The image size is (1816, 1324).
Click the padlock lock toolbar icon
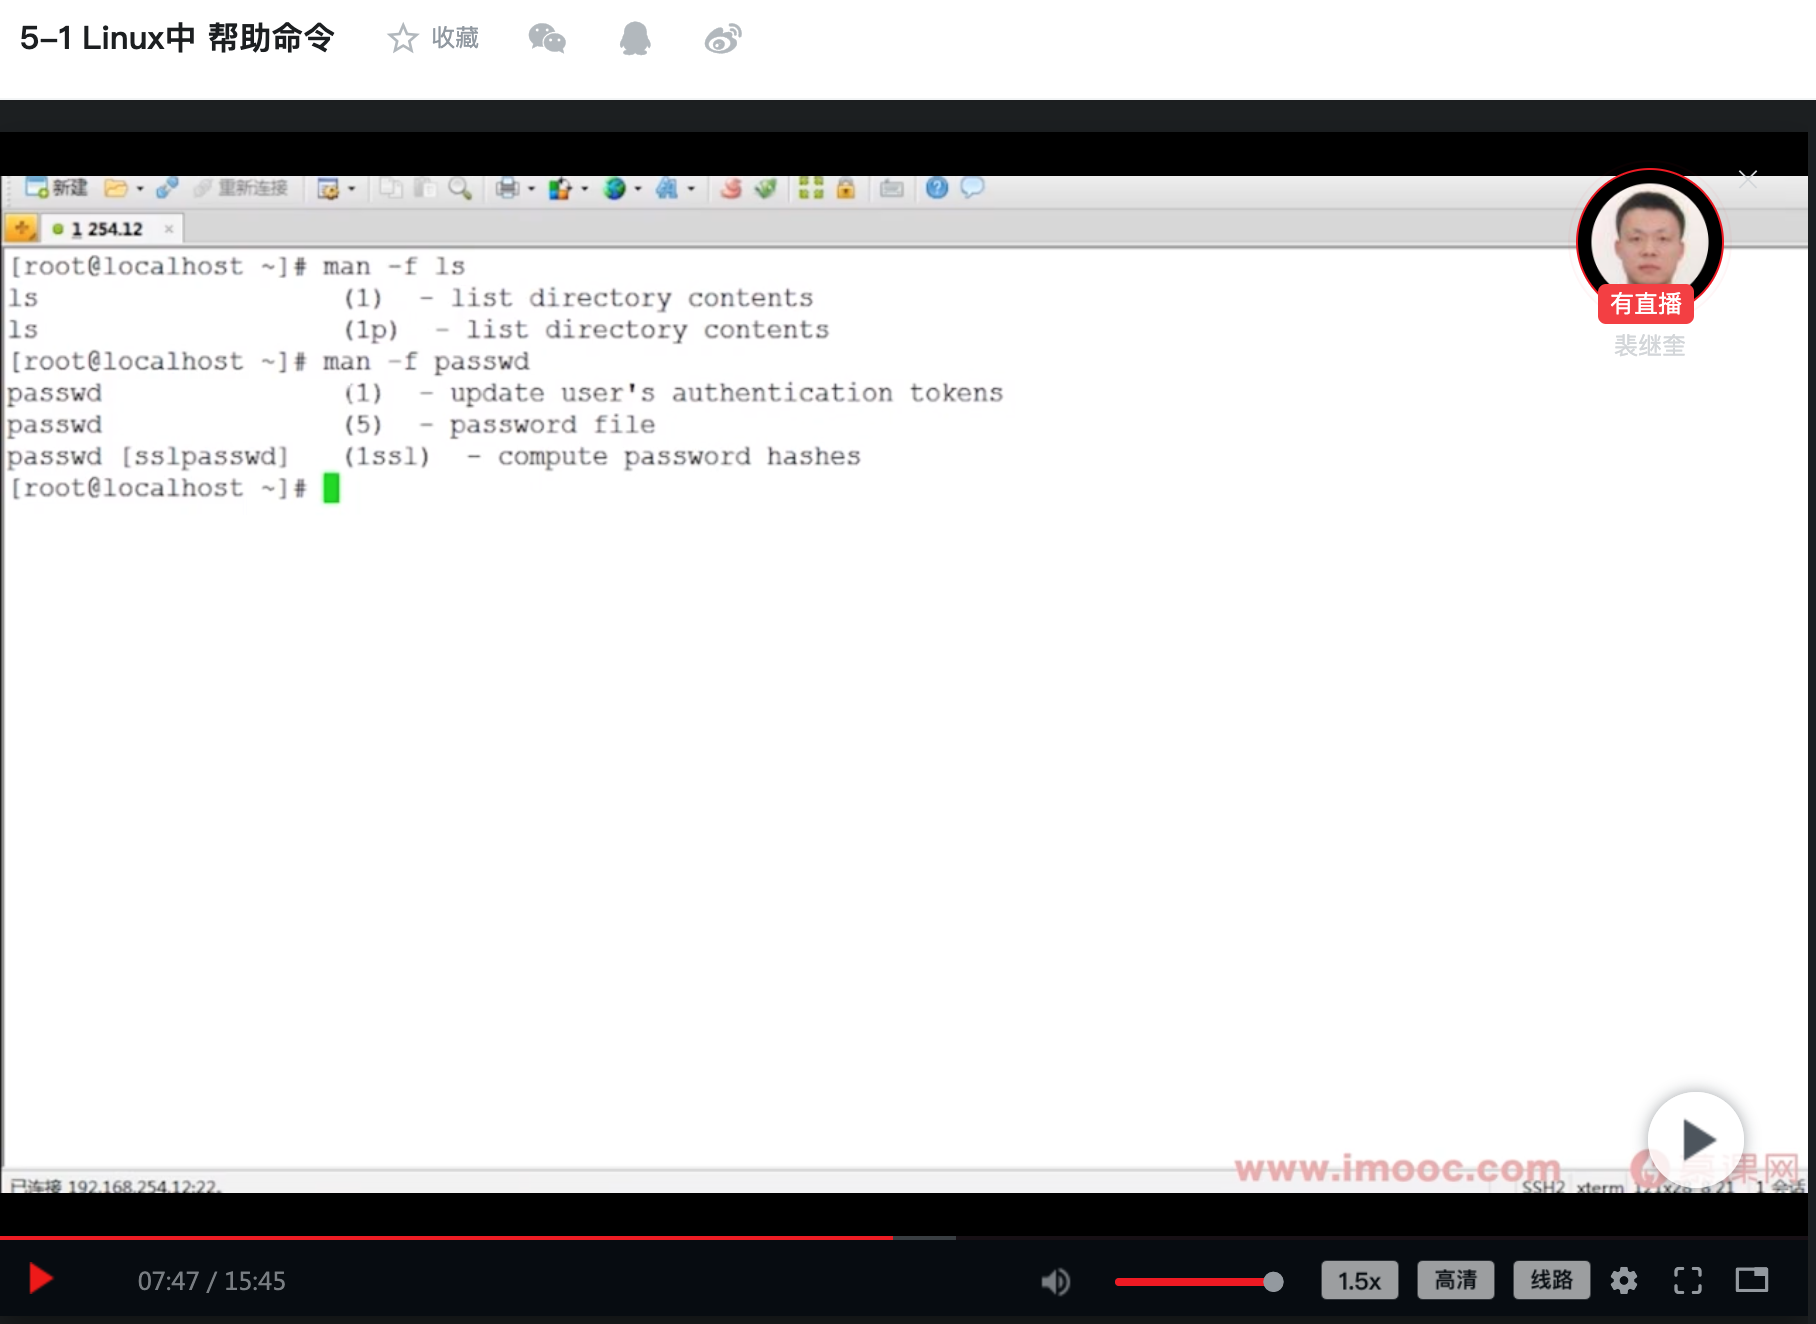click(846, 188)
